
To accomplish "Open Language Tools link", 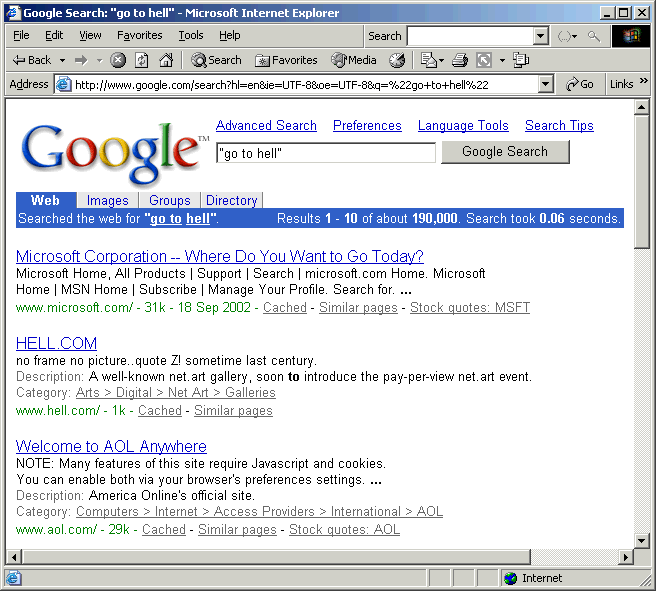I will pyautogui.click(x=463, y=125).
